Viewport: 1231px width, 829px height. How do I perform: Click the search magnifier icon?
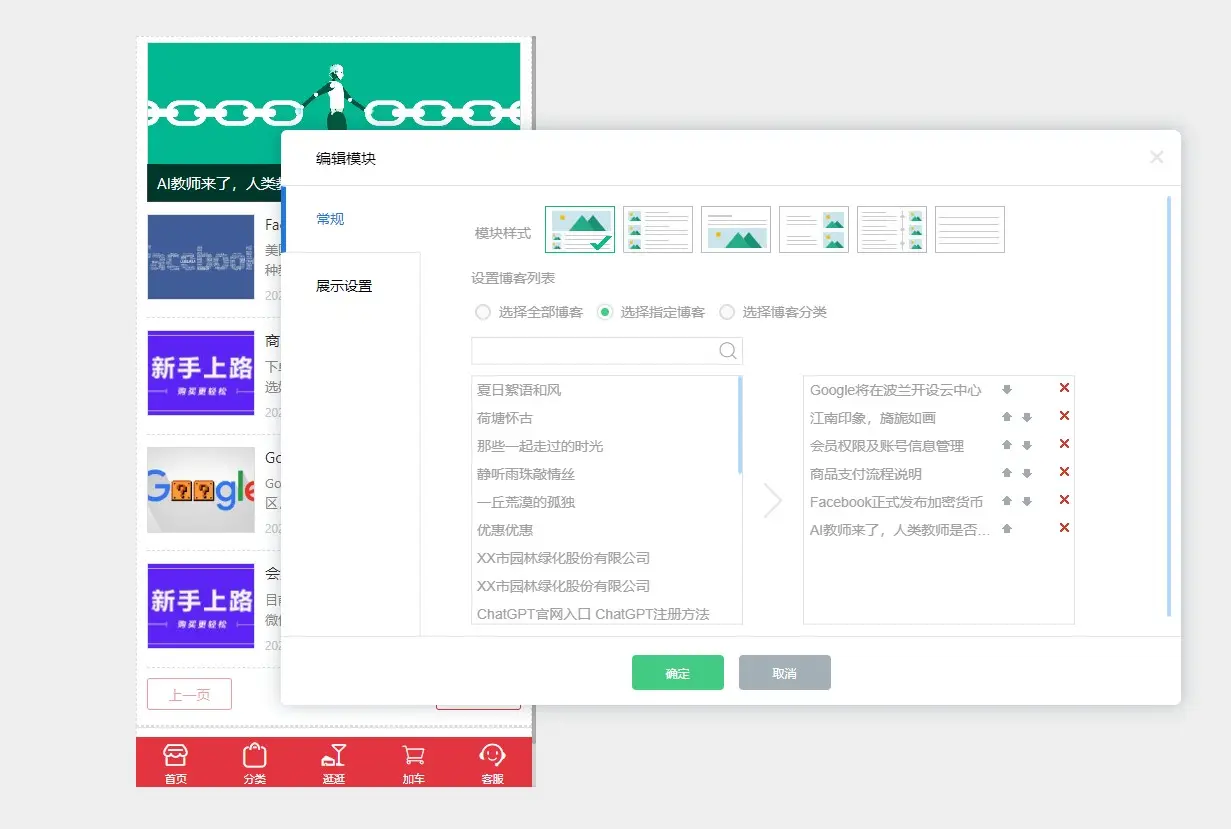coord(728,351)
